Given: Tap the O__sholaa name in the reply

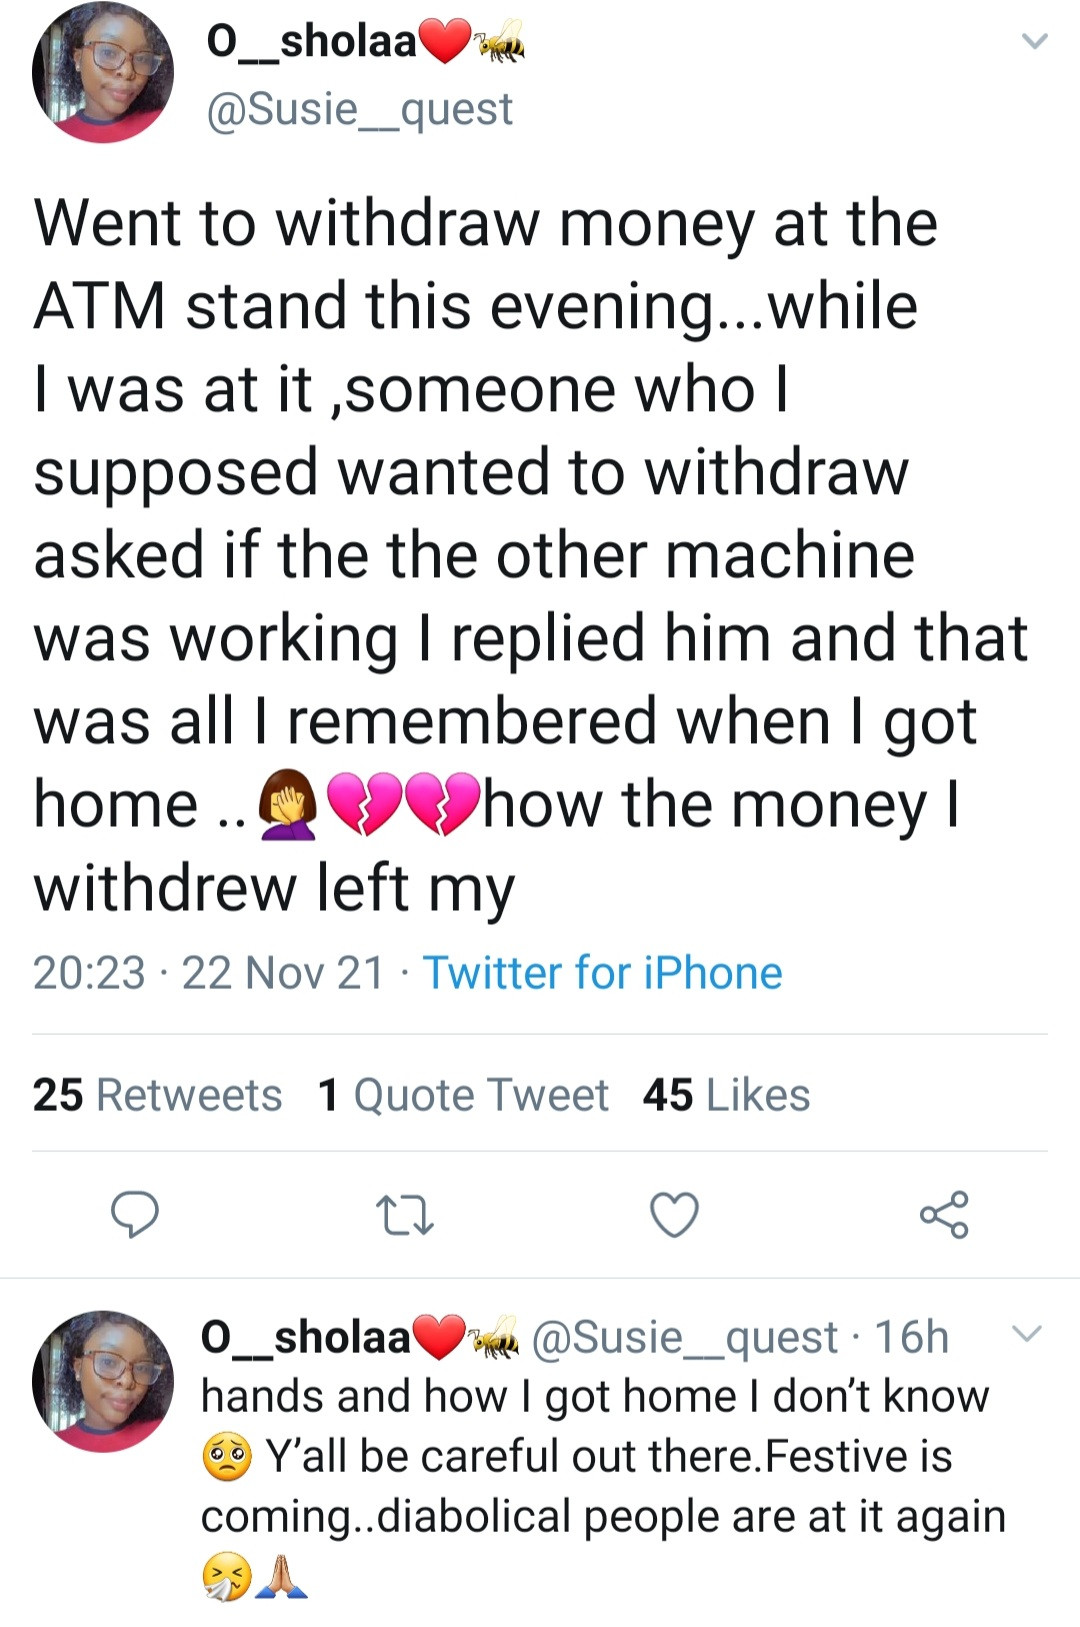Looking at the screenshot, I should click(306, 1337).
